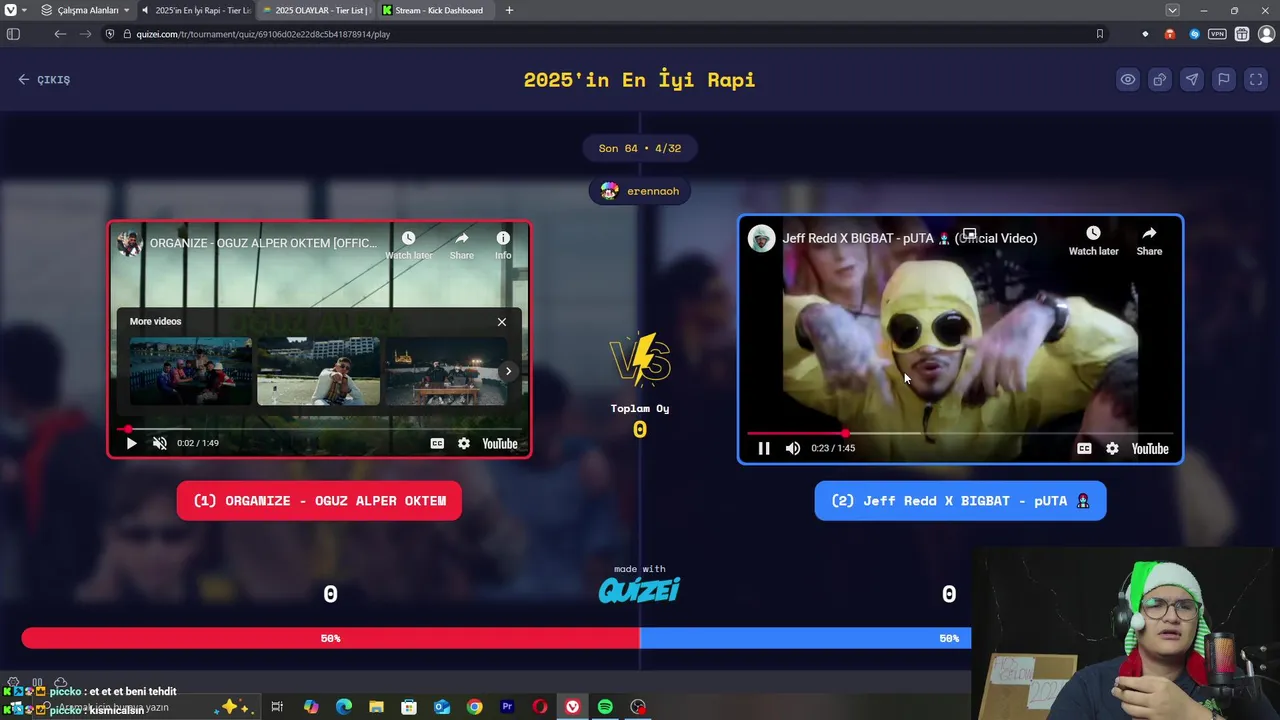
Task: Pause the Jeff Redd X BIGBAT video
Action: pyautogui.click(x=763, y=448)
